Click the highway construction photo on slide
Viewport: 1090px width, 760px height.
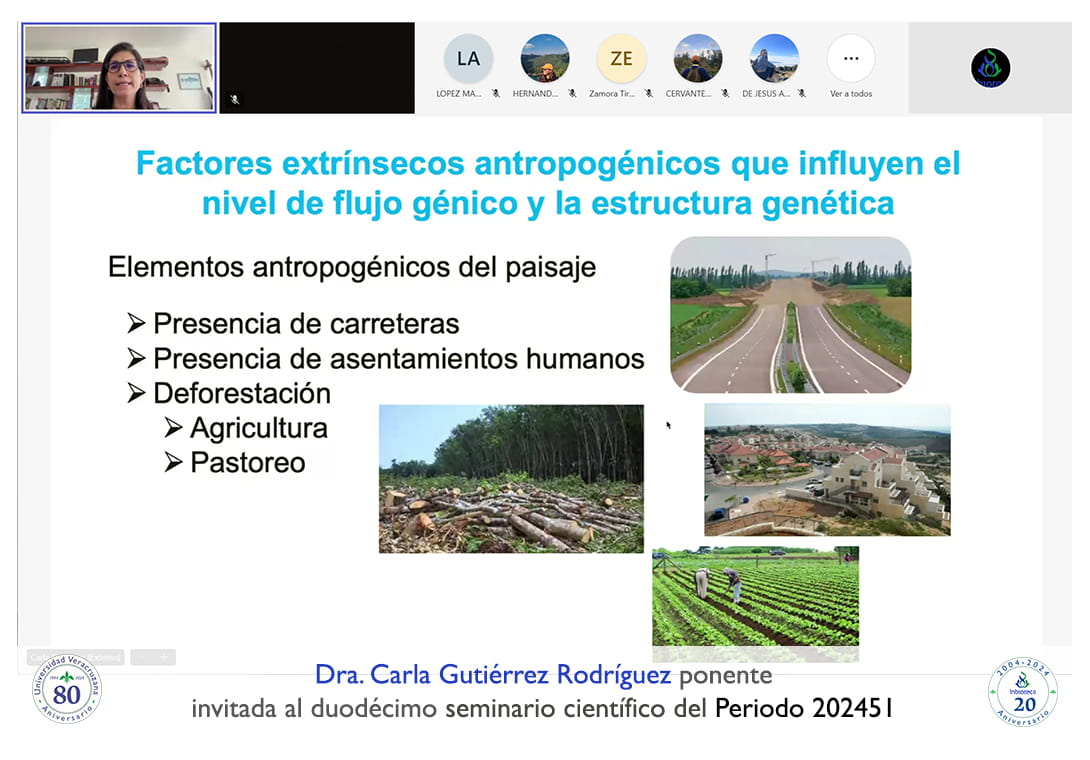(790, 314)
